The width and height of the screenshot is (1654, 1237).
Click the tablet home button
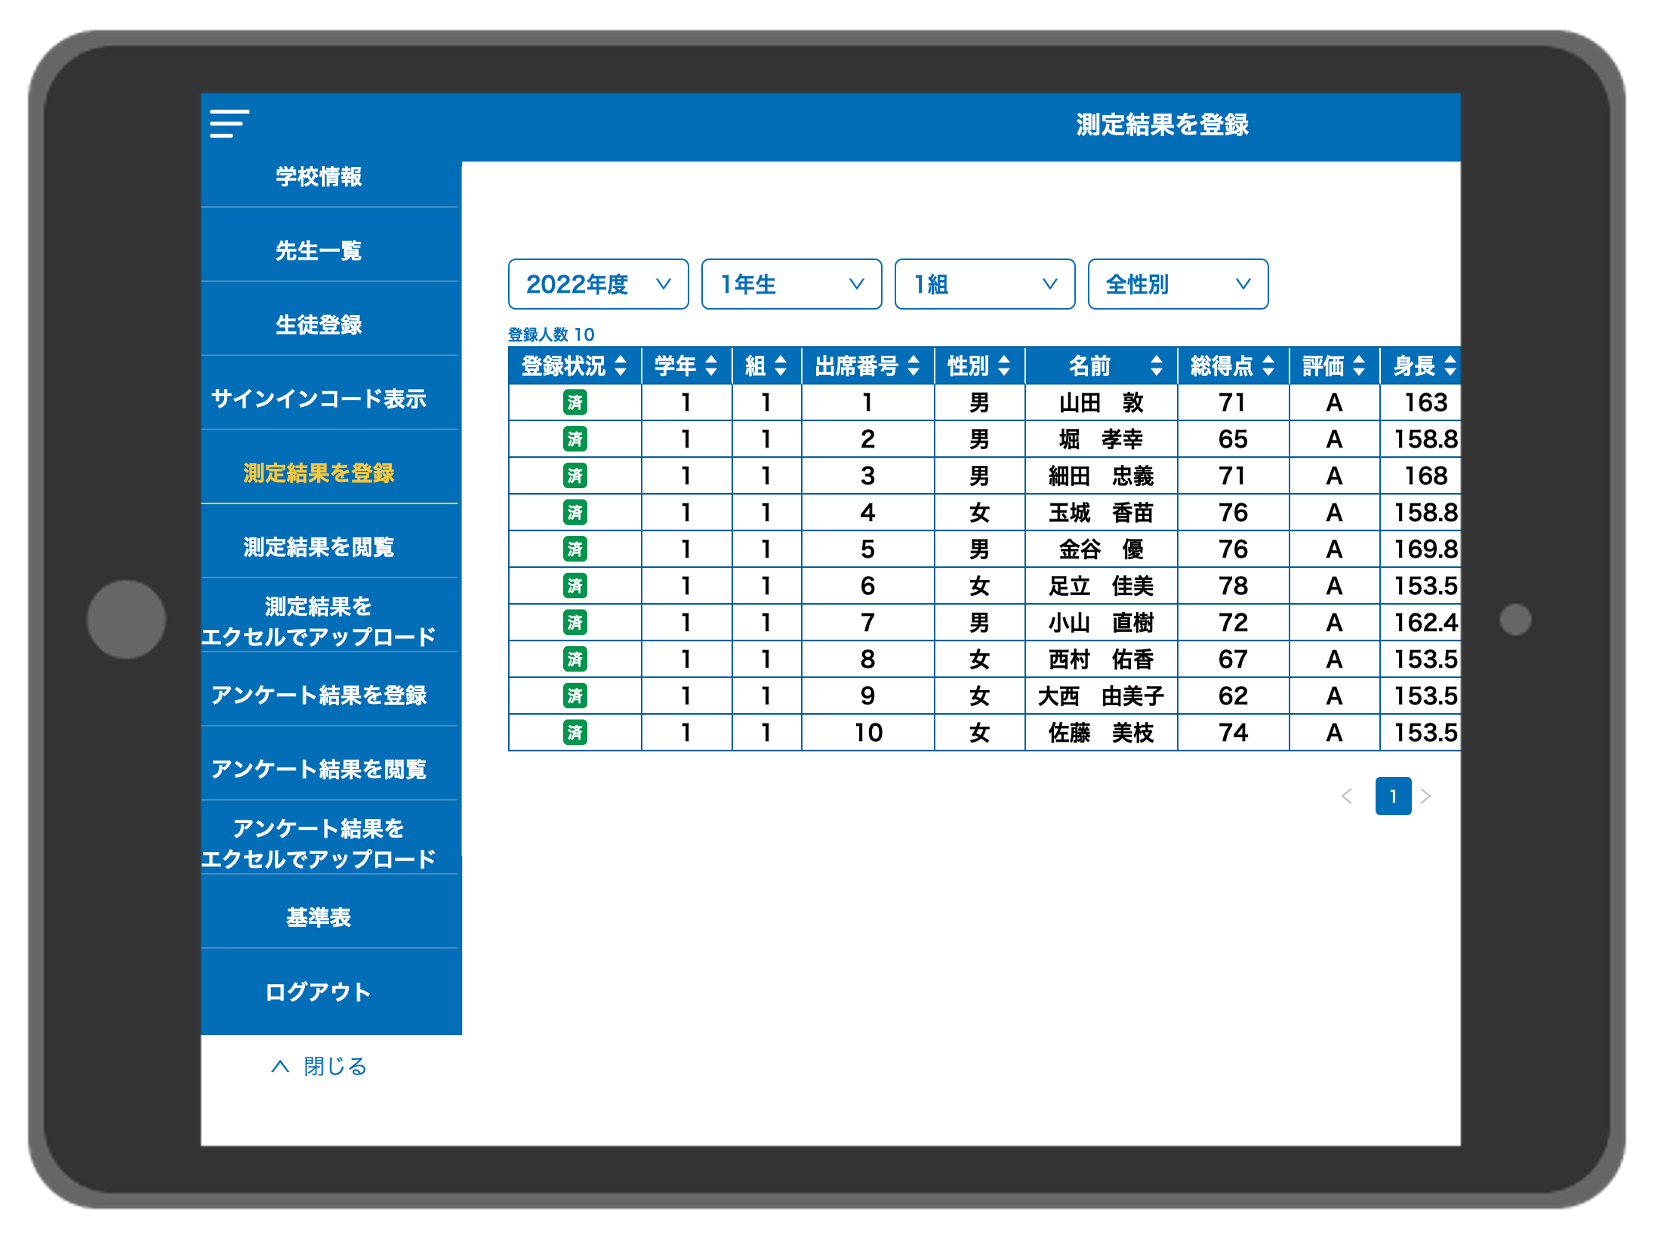point(126,619)
